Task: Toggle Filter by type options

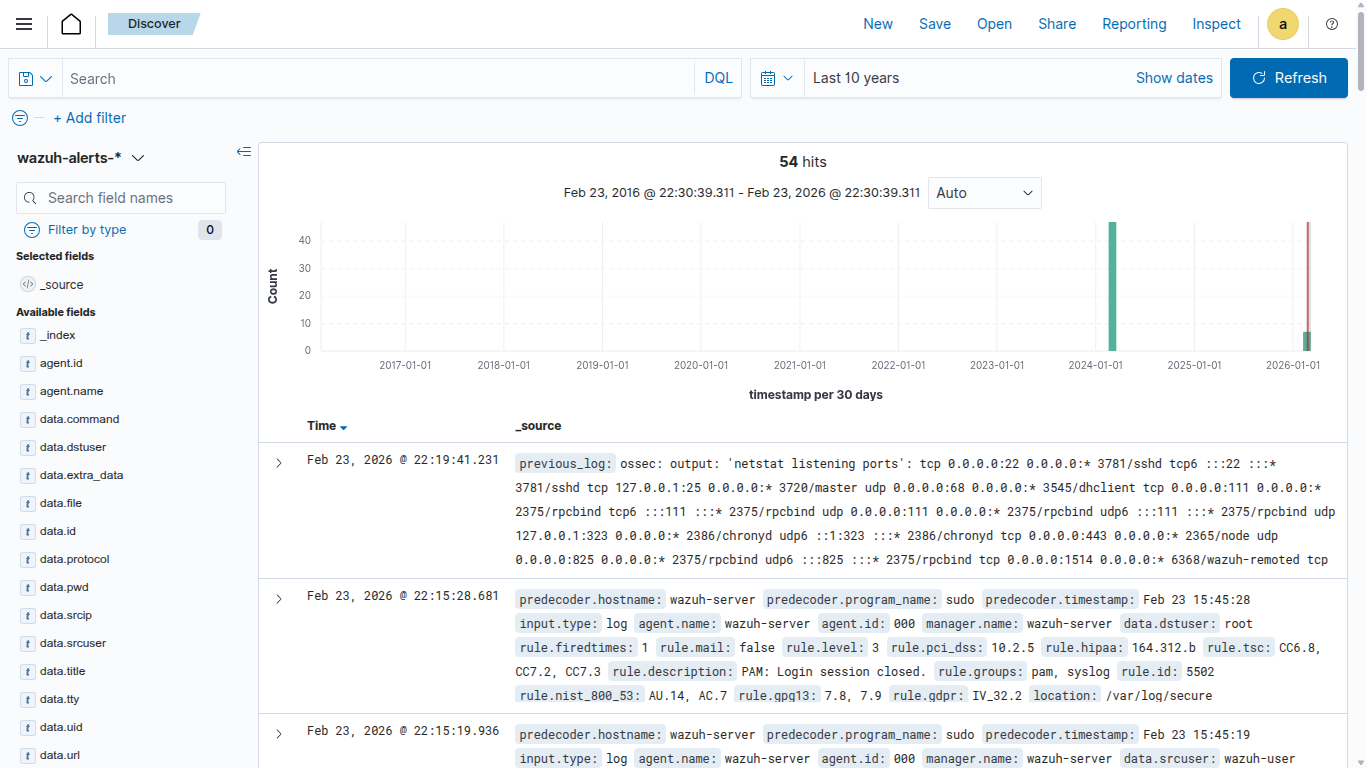Action: tap(87, 230)
